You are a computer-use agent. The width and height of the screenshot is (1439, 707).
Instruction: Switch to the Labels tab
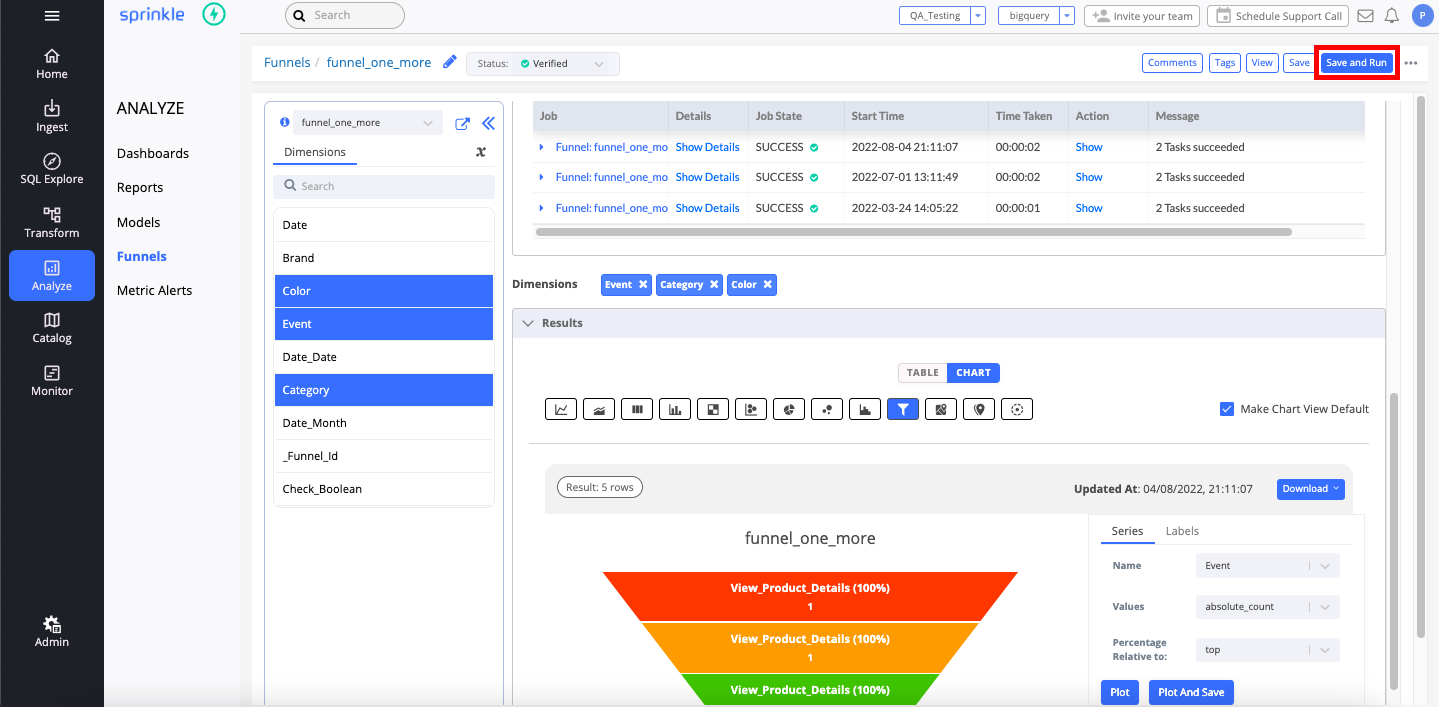click(1182, 531)
